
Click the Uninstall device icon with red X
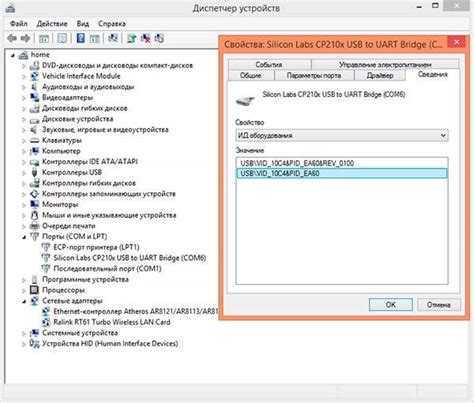(x=145, y=38)
